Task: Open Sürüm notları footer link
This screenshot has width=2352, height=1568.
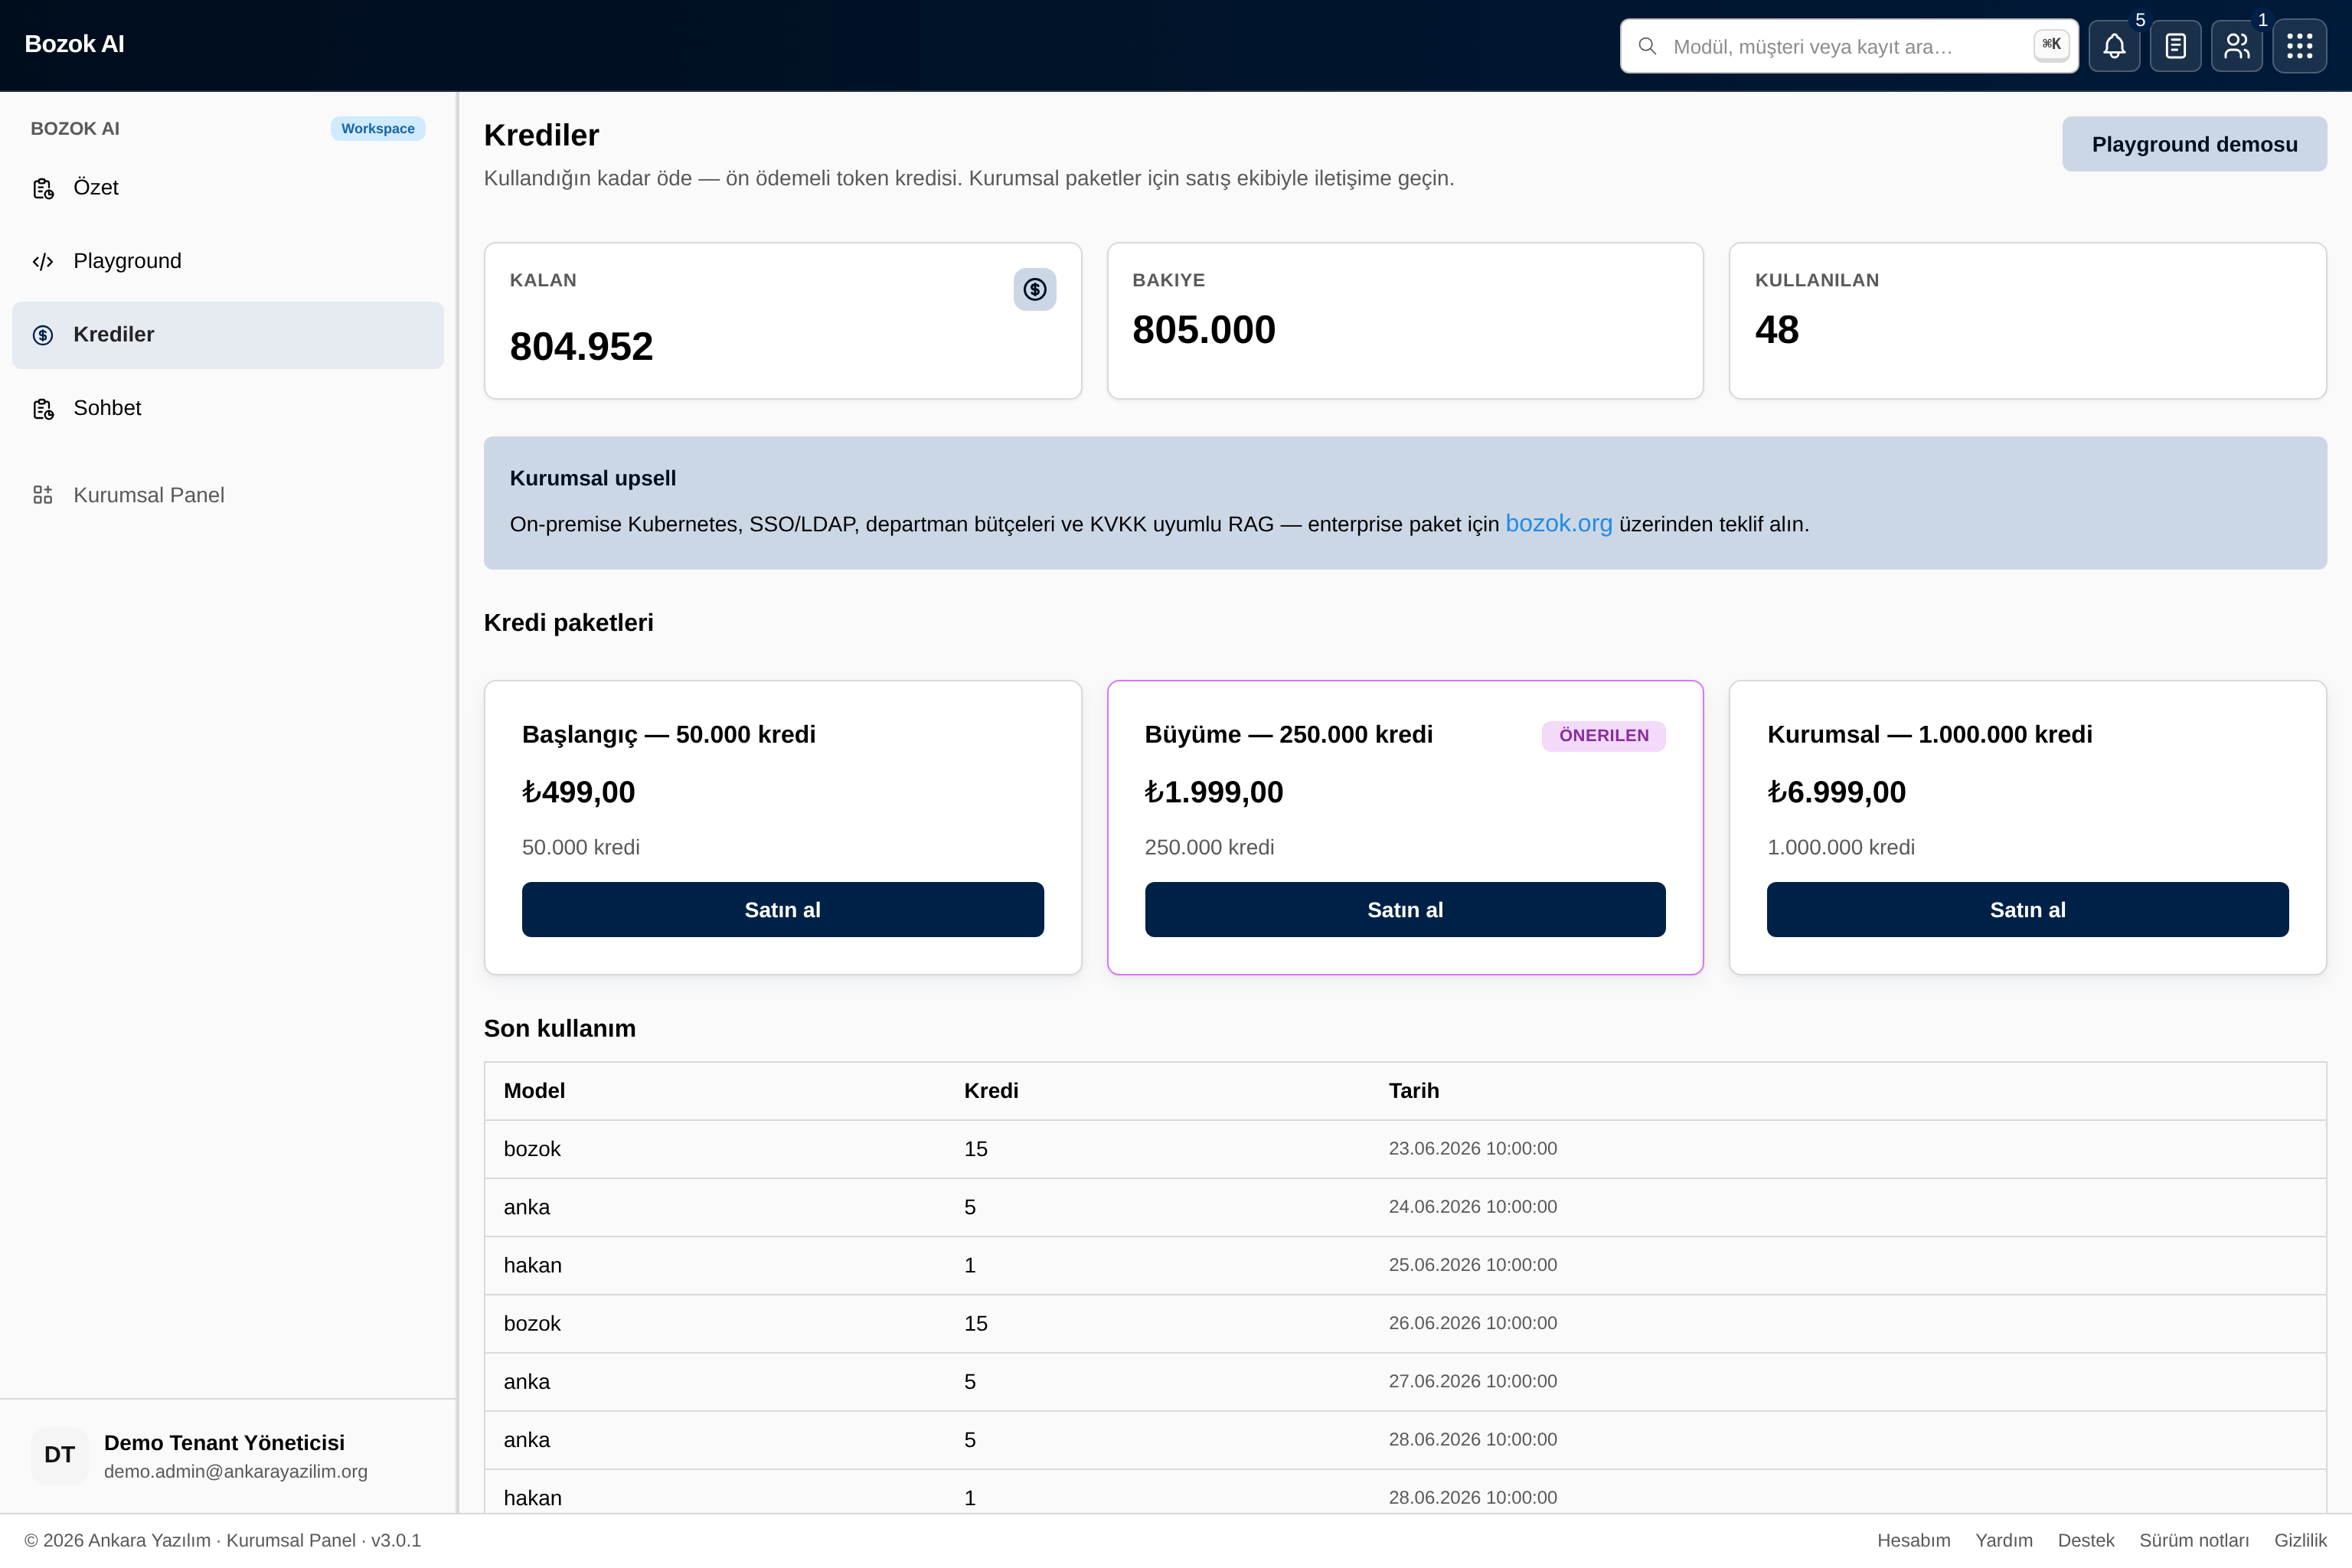Action: [x=2194, y=1541]
